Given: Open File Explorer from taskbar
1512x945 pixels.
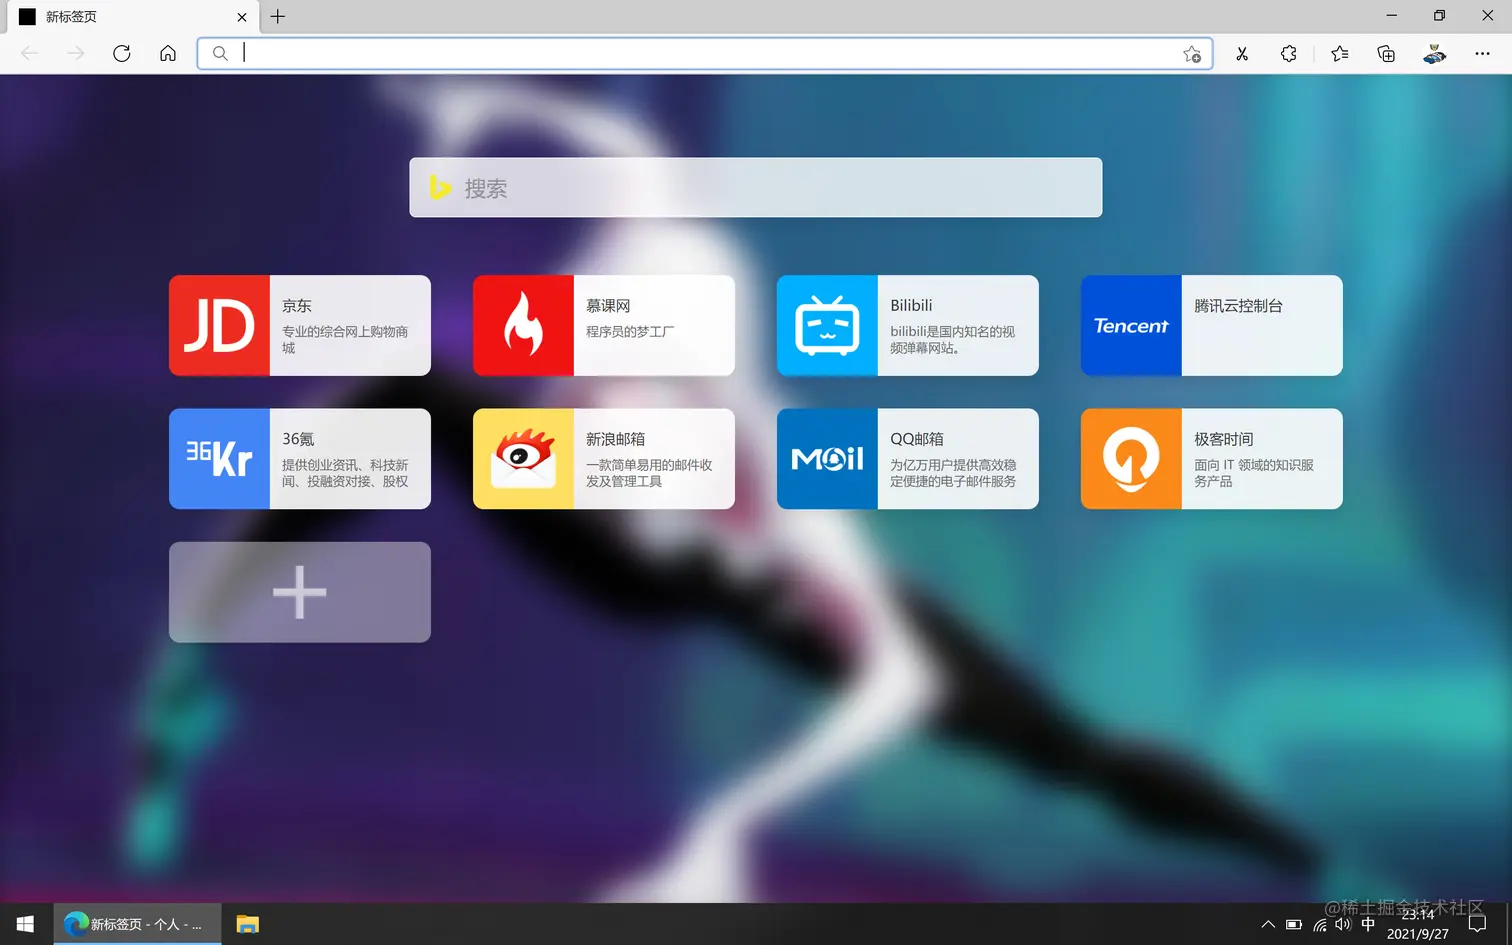Looking at the screenshot, I should (247, 924).
